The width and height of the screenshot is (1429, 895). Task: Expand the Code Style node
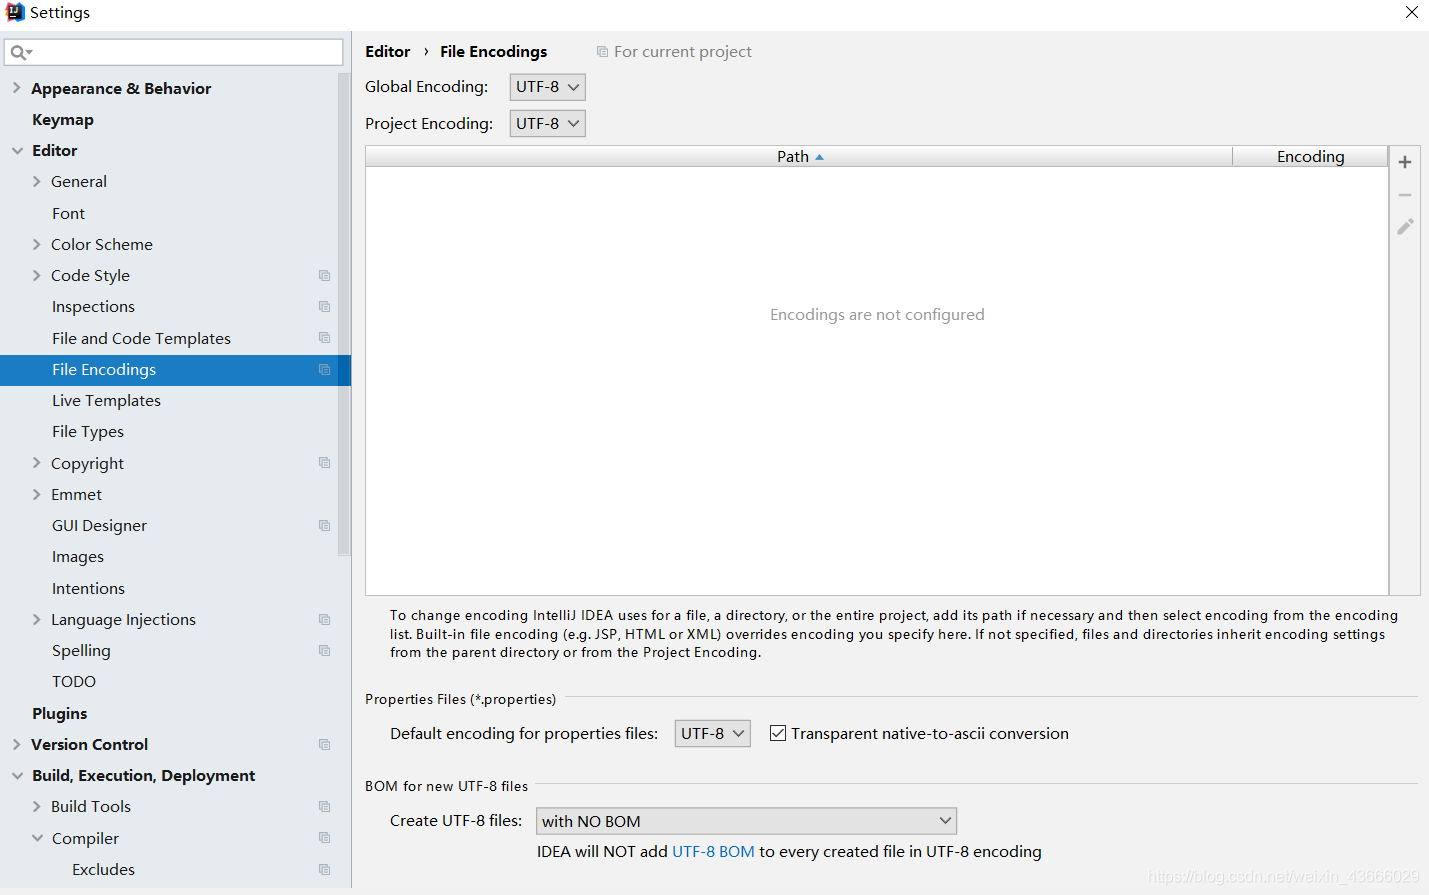[36, 275]
